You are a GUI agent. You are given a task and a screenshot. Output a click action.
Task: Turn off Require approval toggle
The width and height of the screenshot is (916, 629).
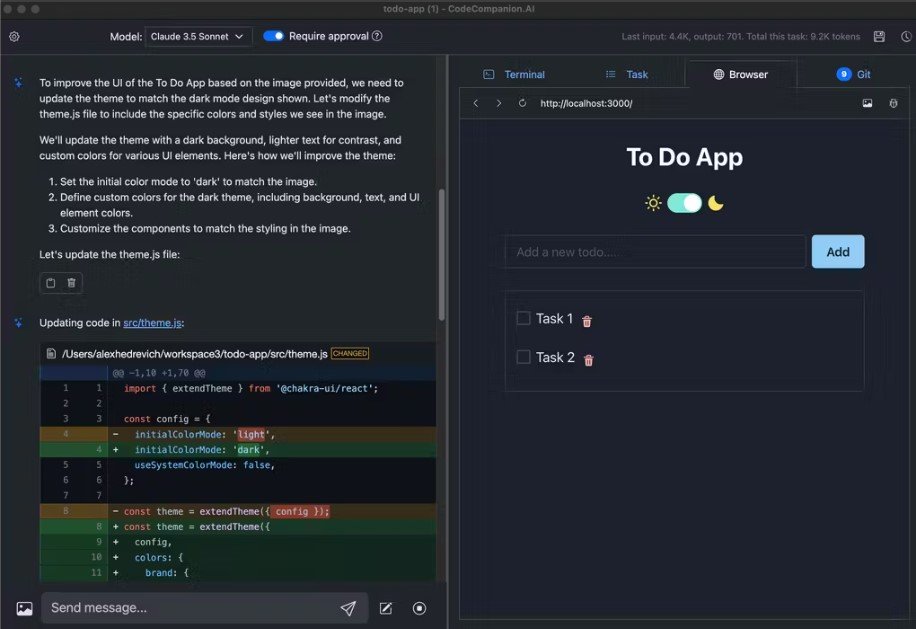coord(273,36)
